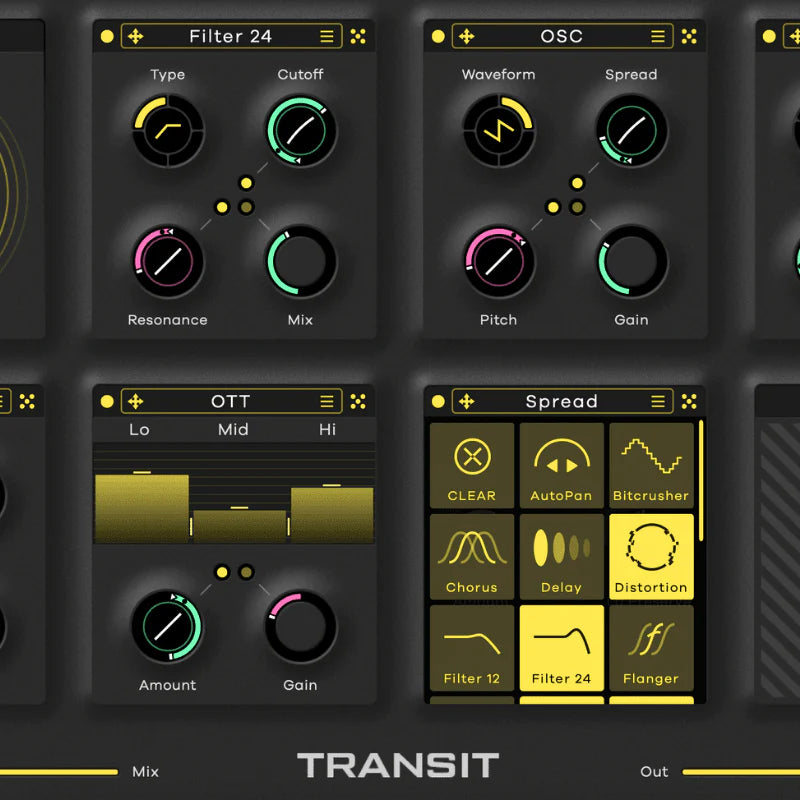The image size is (800, 800).
Task: Click the OSC Waveform selector knob
Action: pyautogui.click(x=499, y=131)
